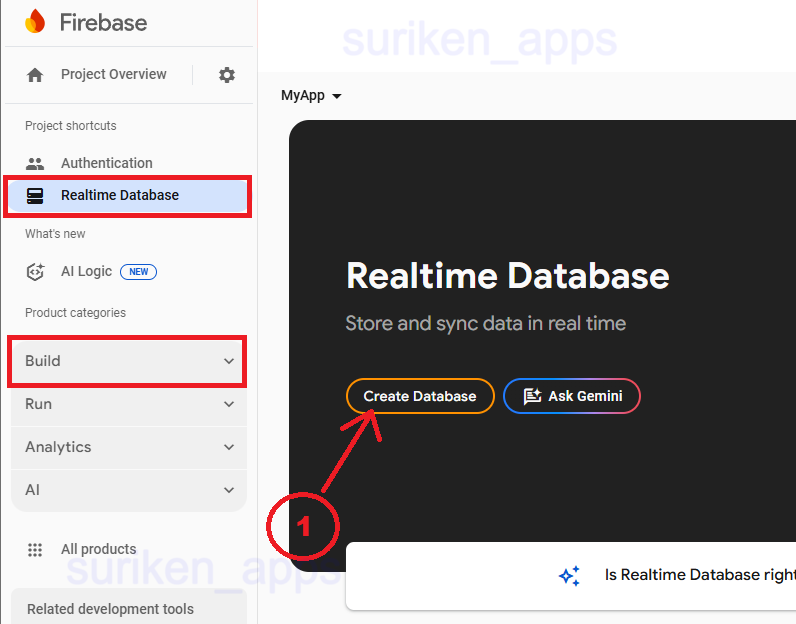Expand the Run product category

pos(128,404)
